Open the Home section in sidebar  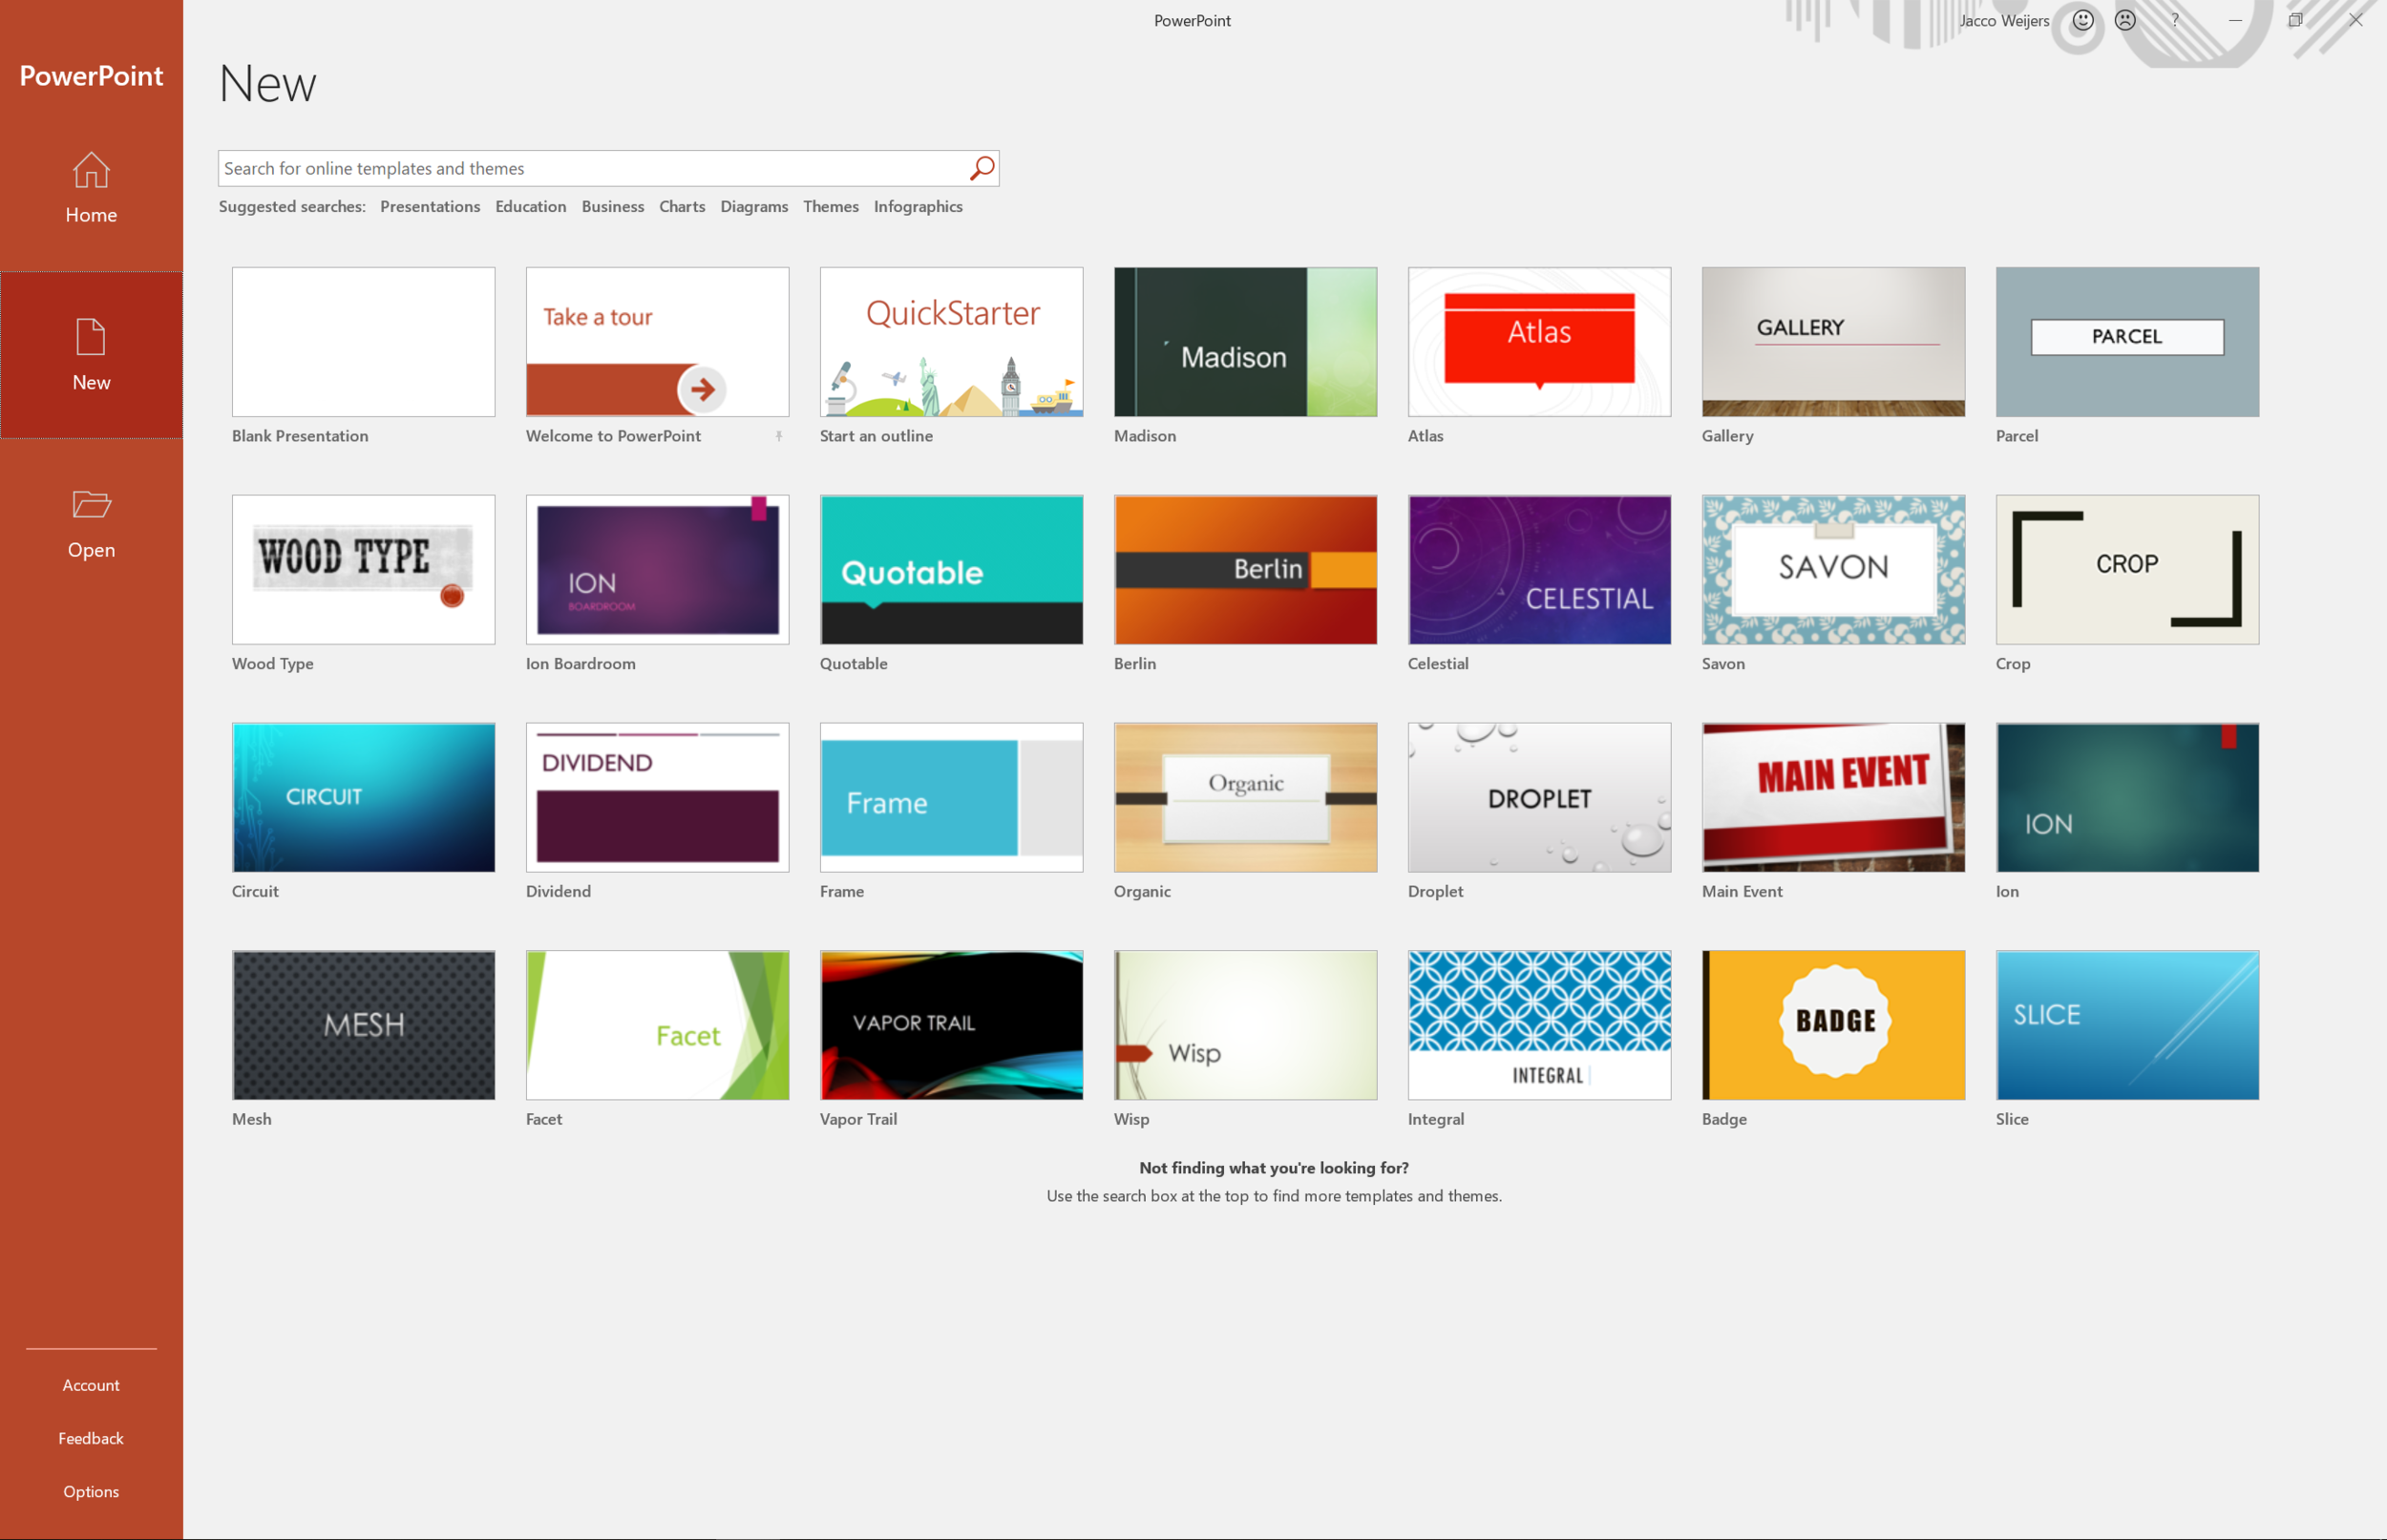click(91, 188)
